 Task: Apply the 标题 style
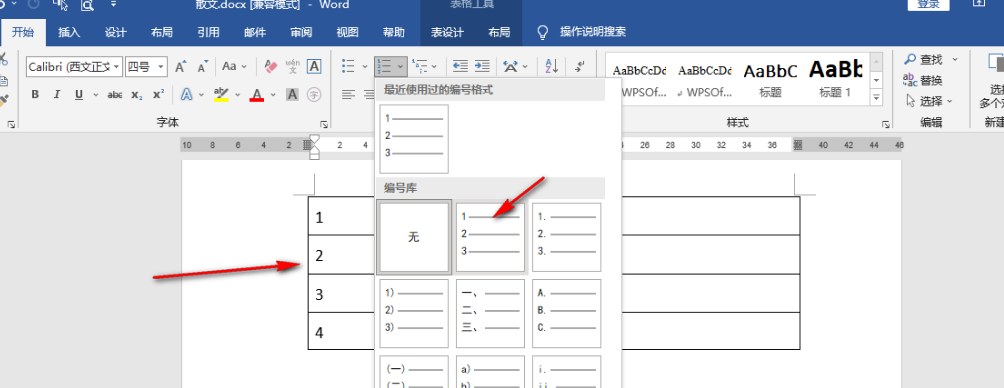(770, 78)
